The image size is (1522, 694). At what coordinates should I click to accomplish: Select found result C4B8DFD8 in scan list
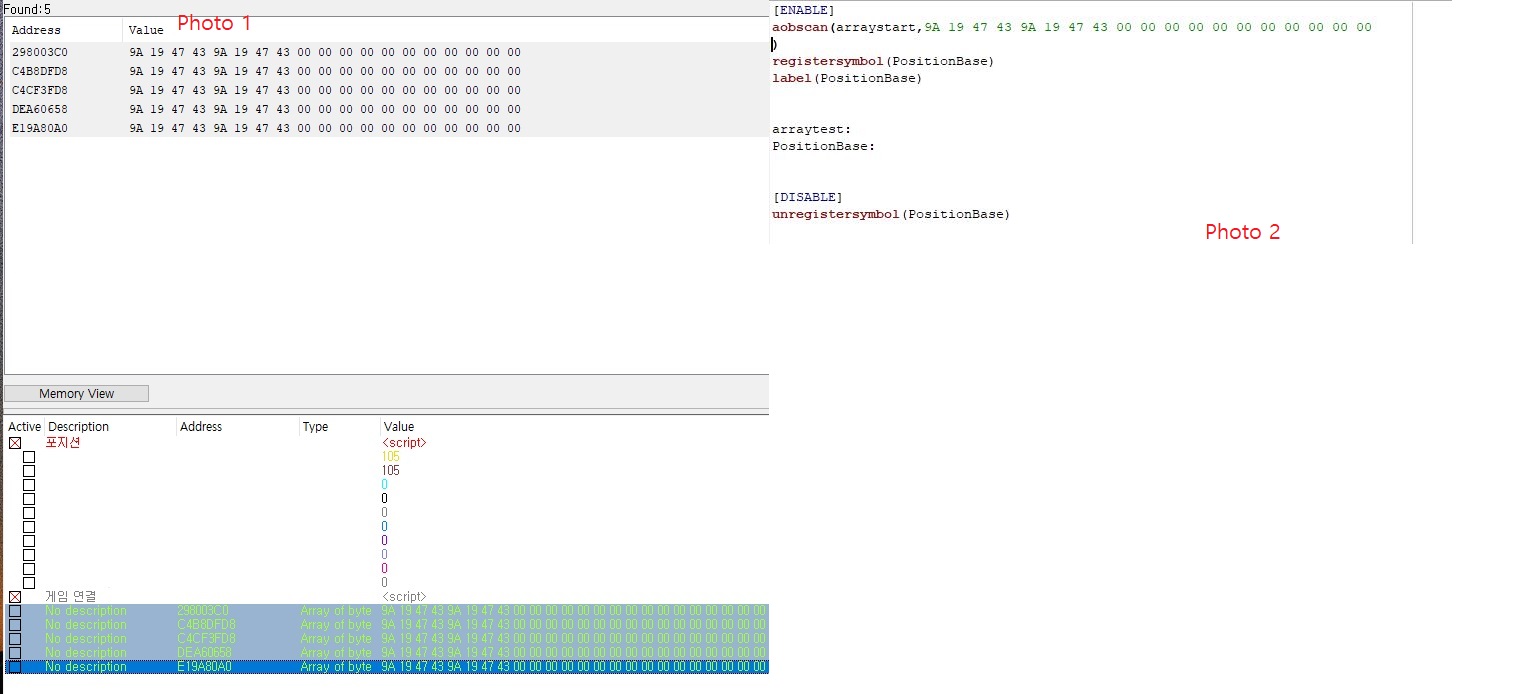tap(40, 71)
